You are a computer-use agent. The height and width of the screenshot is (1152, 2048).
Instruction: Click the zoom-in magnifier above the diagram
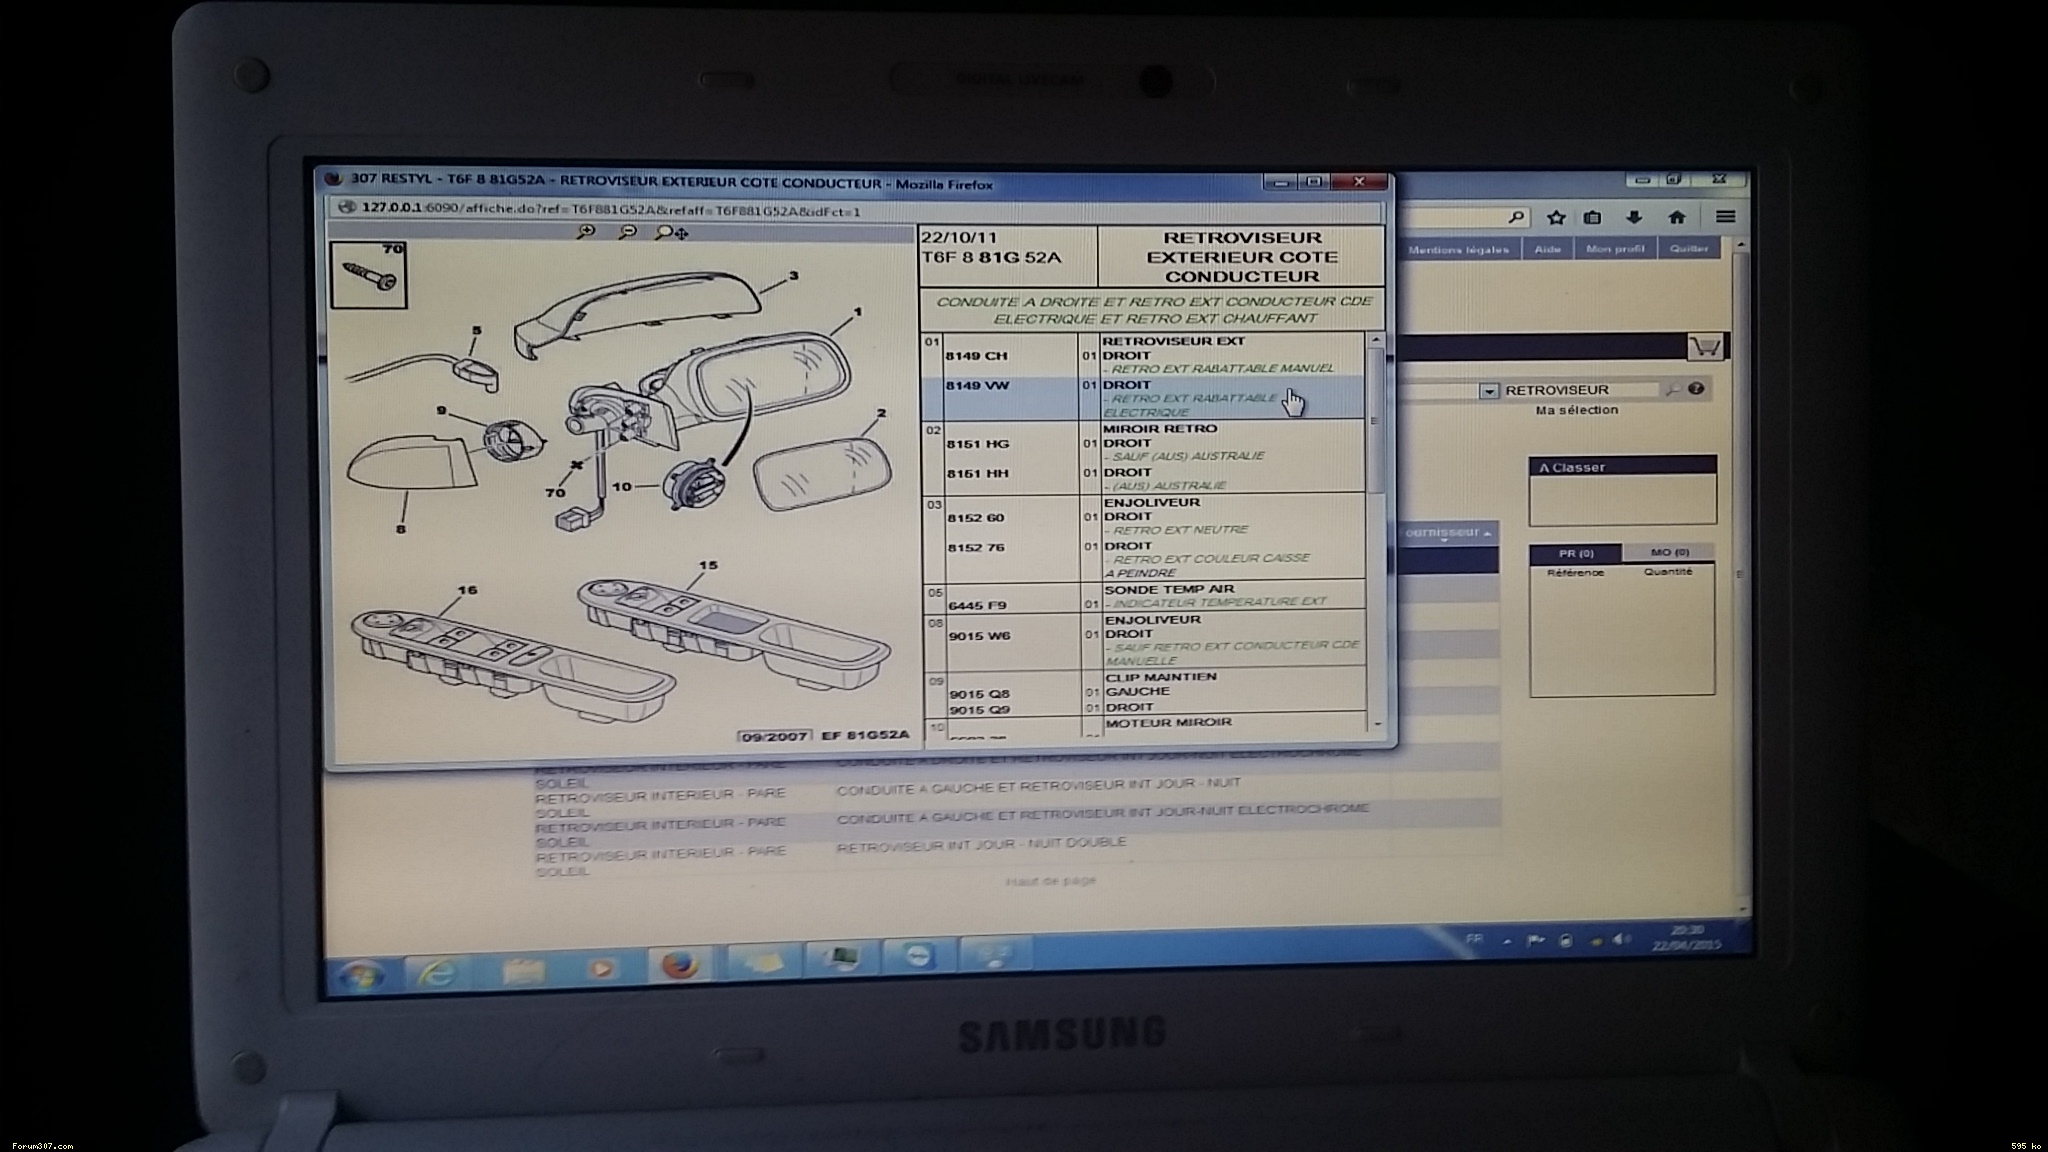[x=586, y=232]
